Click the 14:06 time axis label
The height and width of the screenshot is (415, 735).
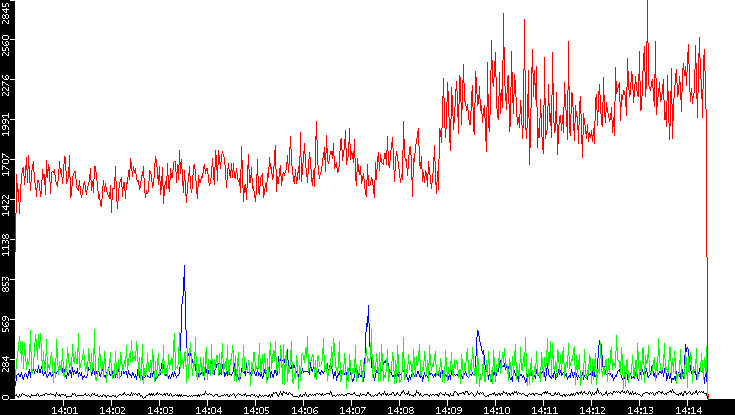click(x=304, y=410)
